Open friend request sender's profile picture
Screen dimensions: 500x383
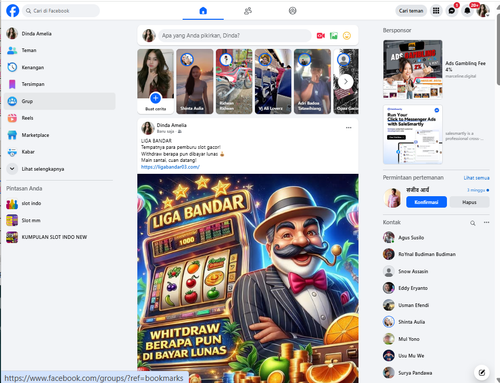pyautogui.click(x=392, y=198)
